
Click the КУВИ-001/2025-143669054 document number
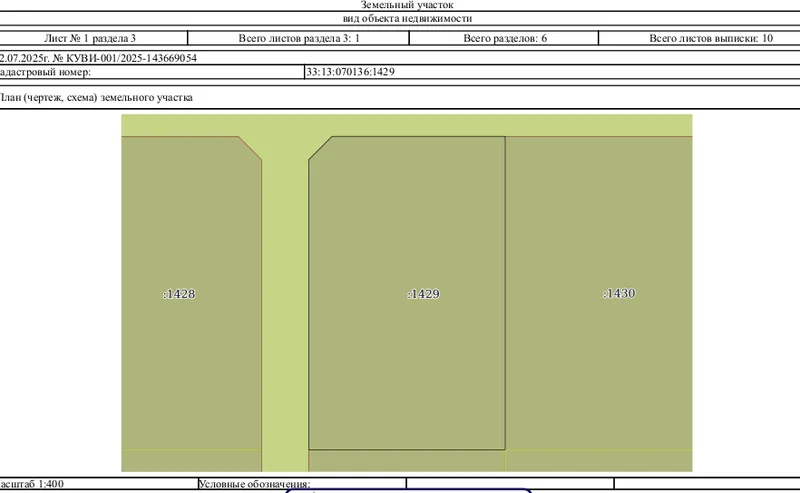[132, 58]
